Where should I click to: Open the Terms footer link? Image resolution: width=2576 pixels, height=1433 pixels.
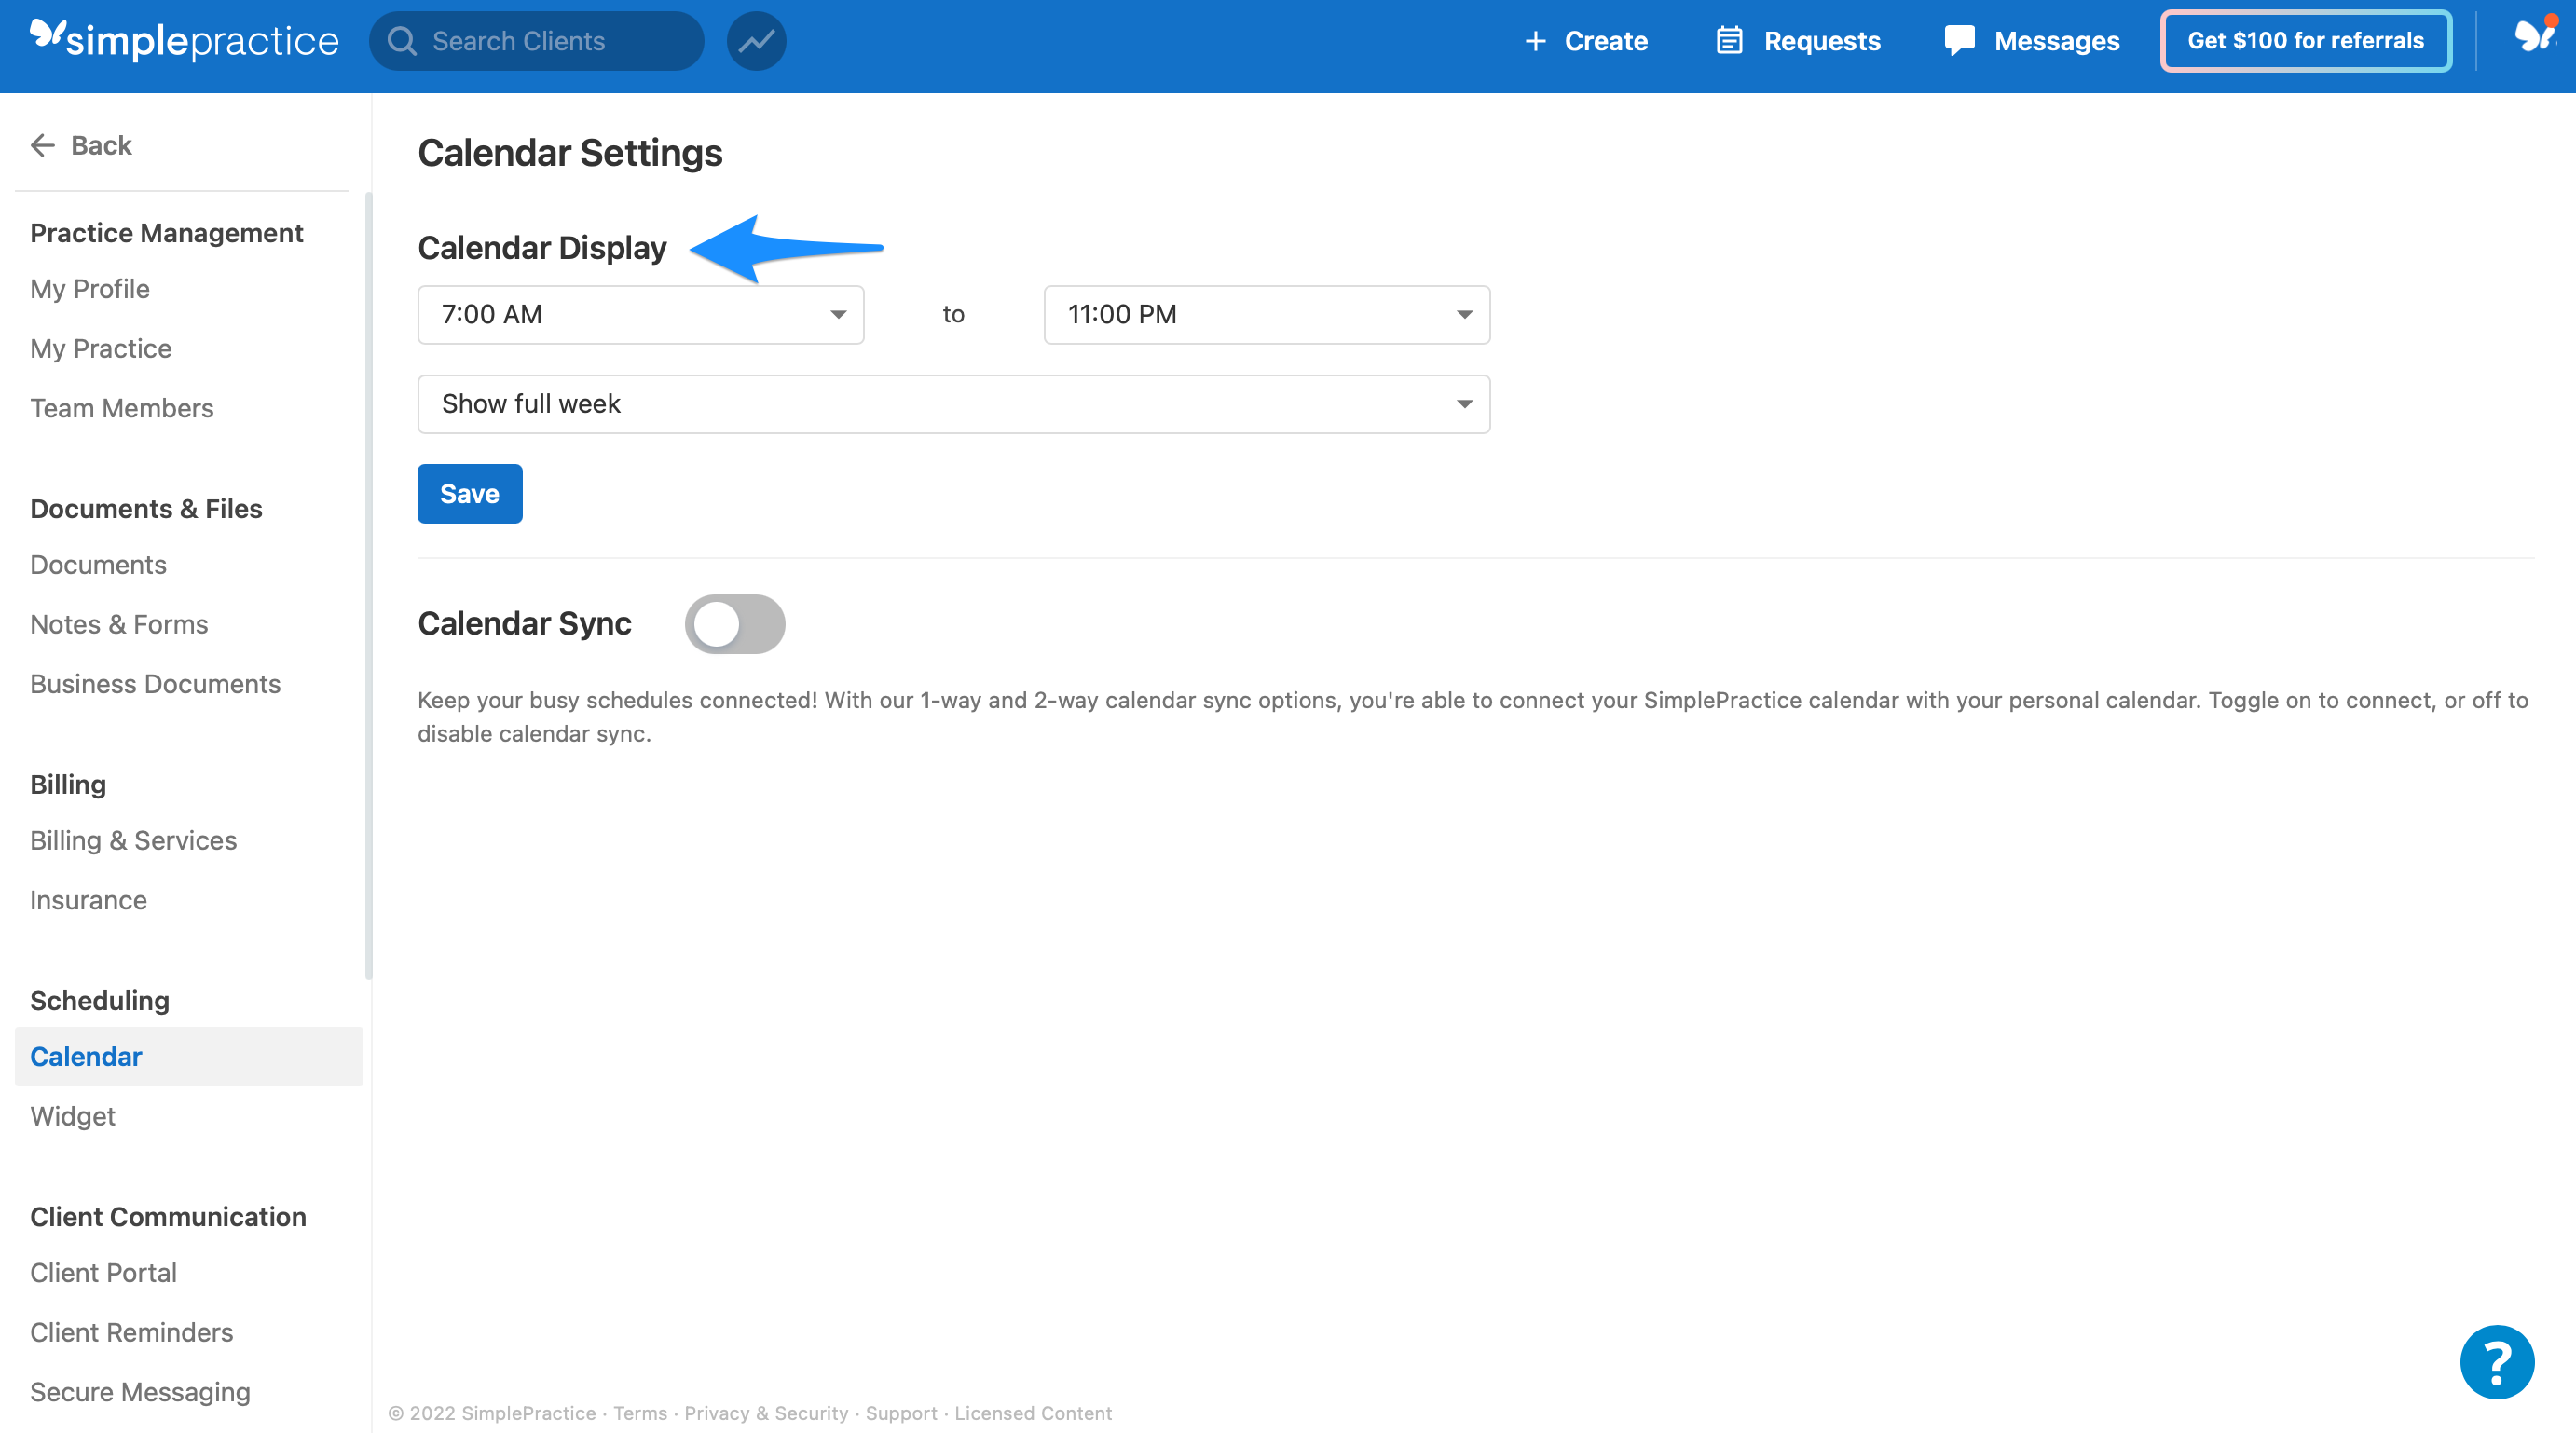point(640,1413)
